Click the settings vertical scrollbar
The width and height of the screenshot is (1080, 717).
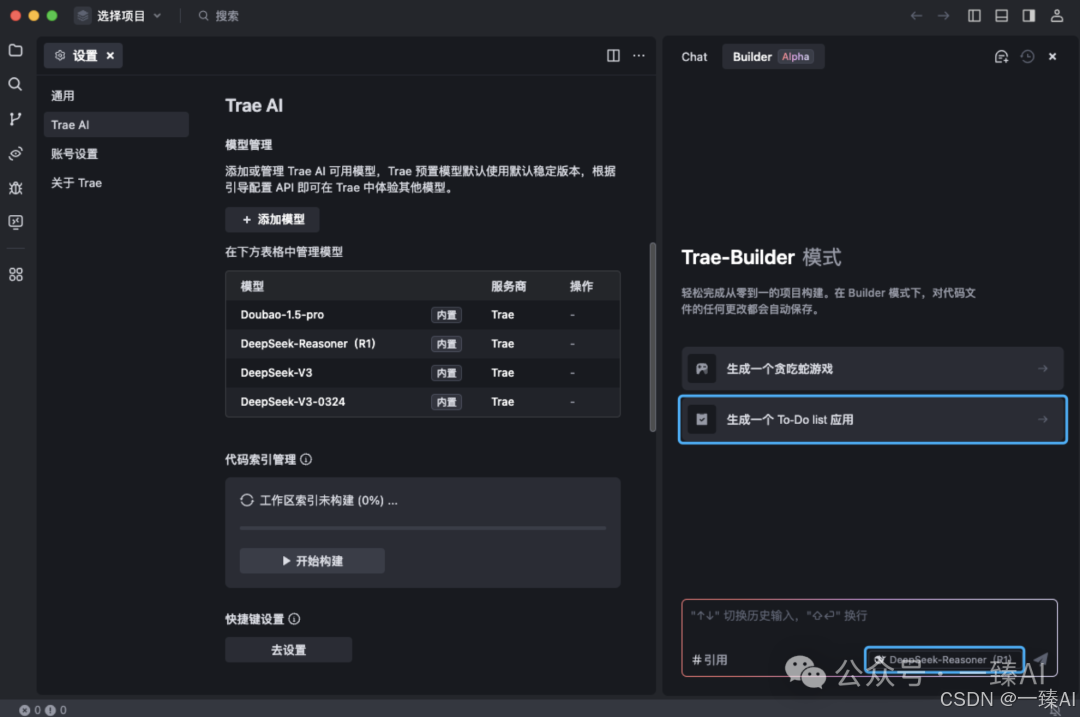652,337
